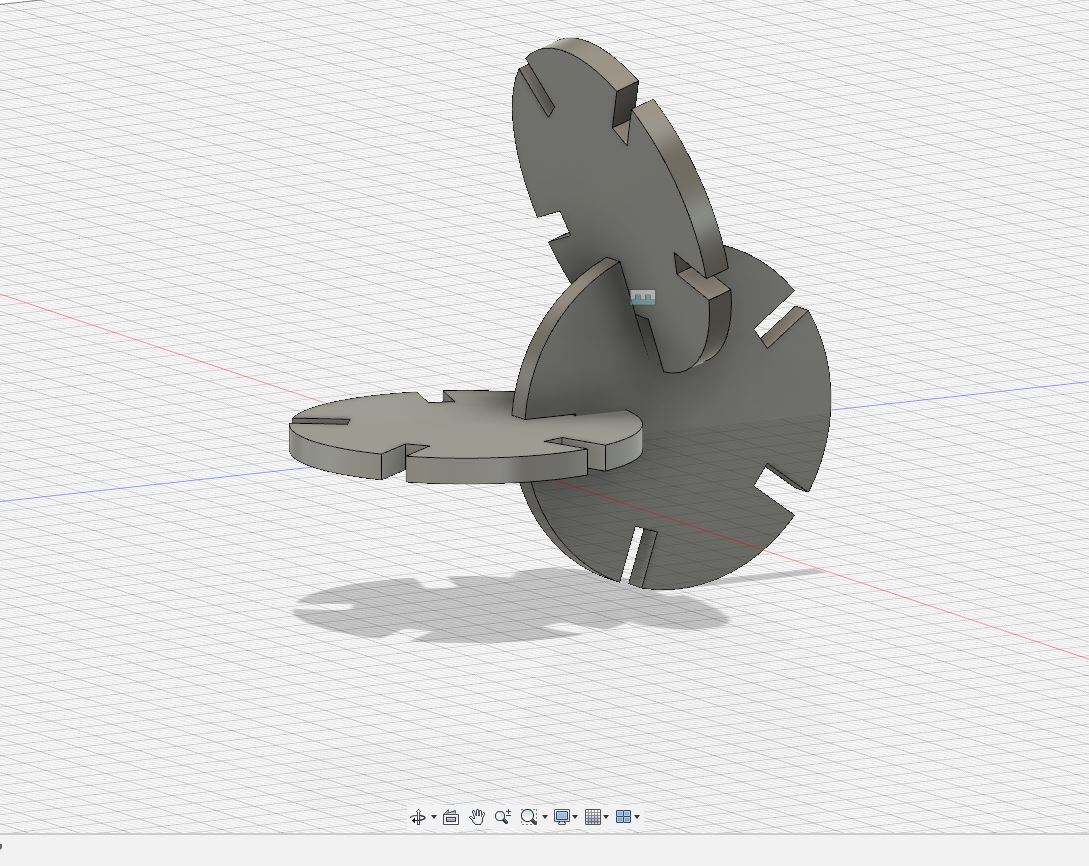
Task: Click the Look At icon
Action: click(x=451, y=817)
